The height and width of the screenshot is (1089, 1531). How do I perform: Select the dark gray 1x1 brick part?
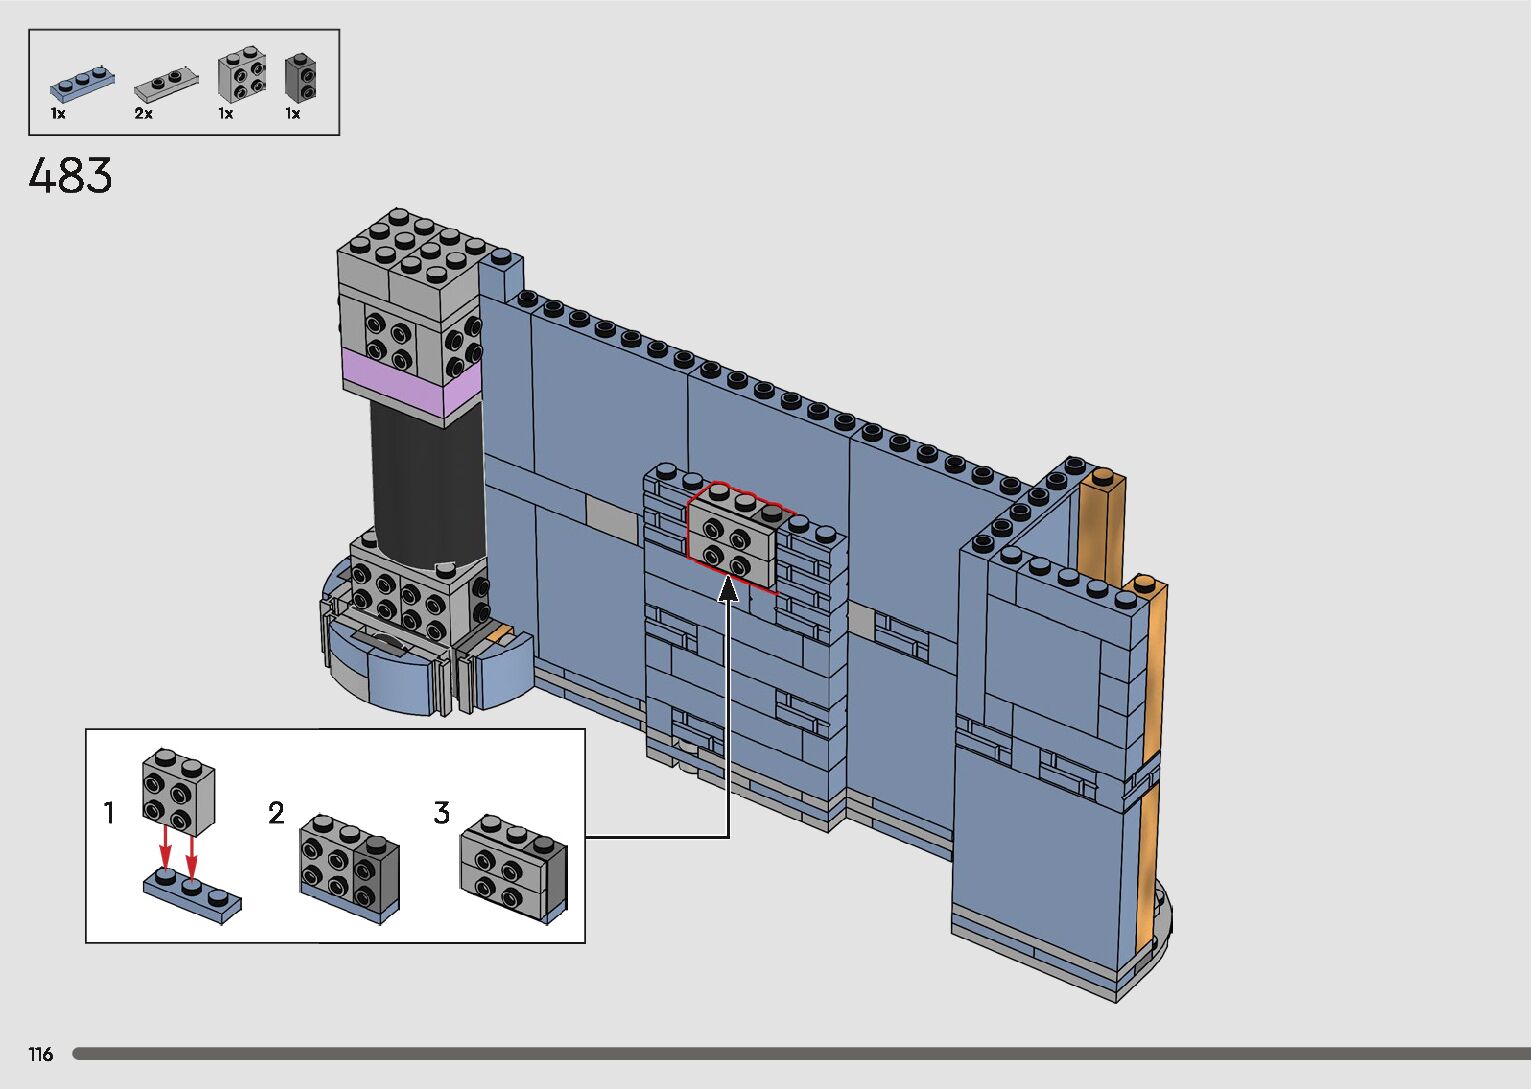point(300,76)
